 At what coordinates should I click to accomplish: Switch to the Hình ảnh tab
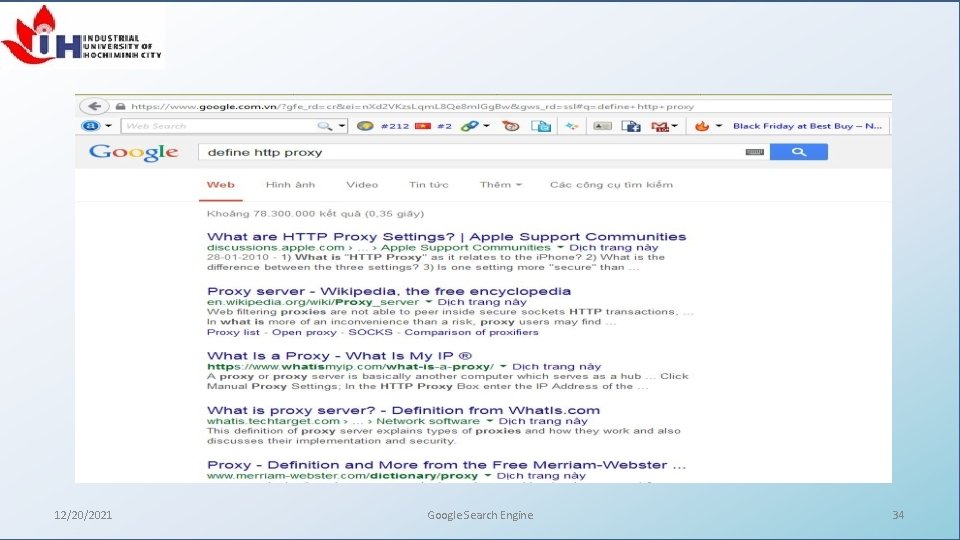coord(290,185)
